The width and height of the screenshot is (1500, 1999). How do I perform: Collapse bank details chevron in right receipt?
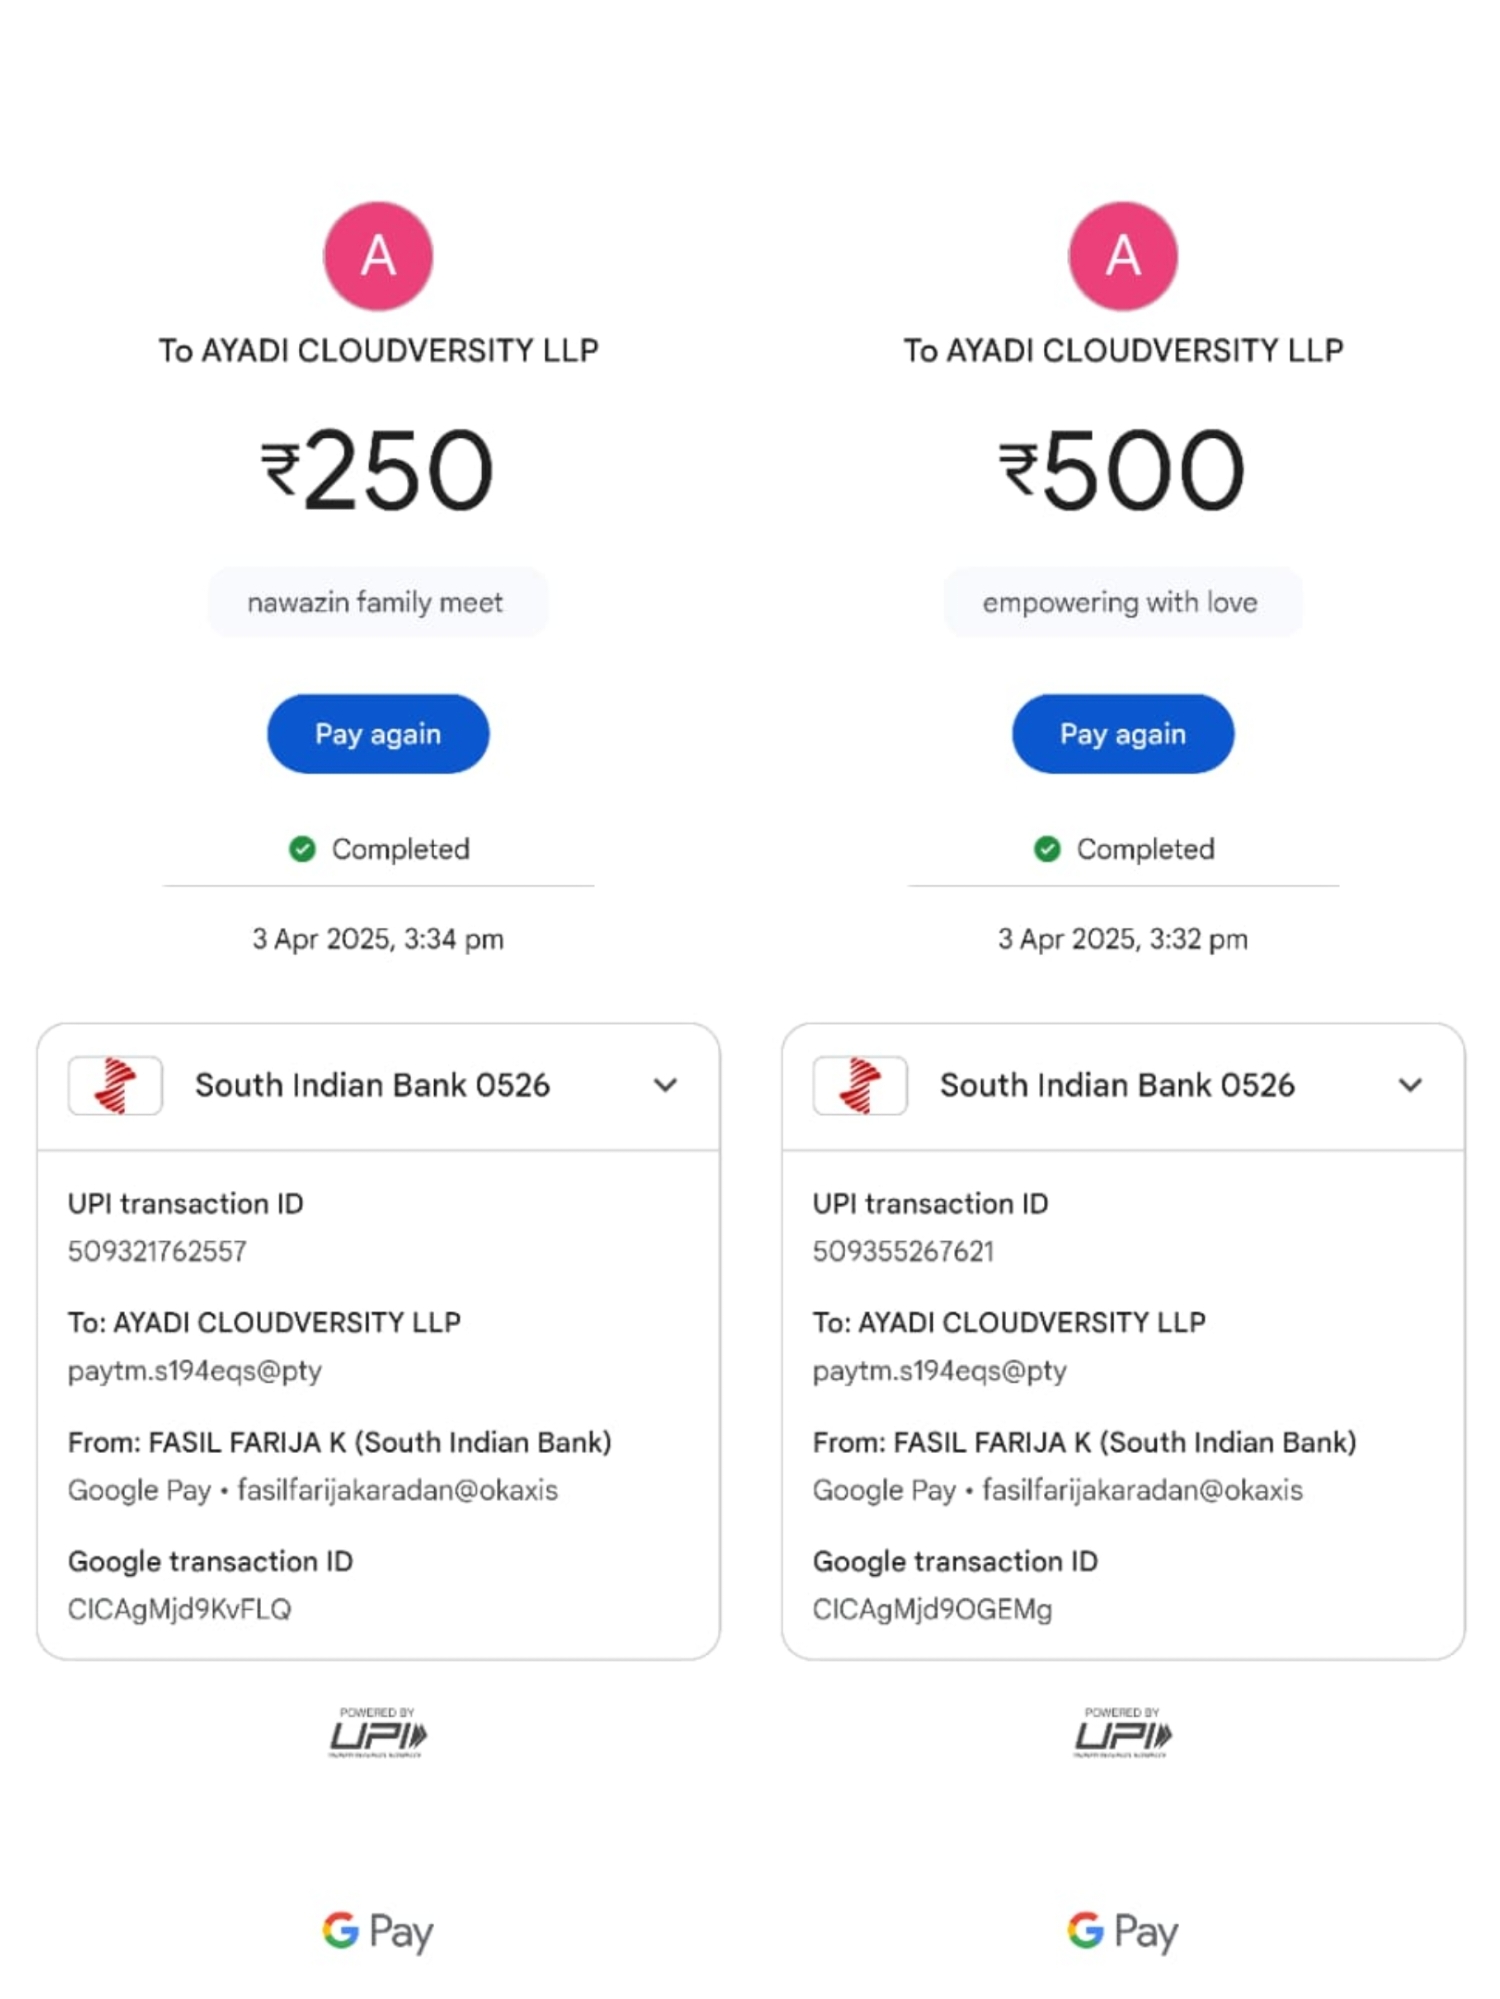click(1410, 1085)
